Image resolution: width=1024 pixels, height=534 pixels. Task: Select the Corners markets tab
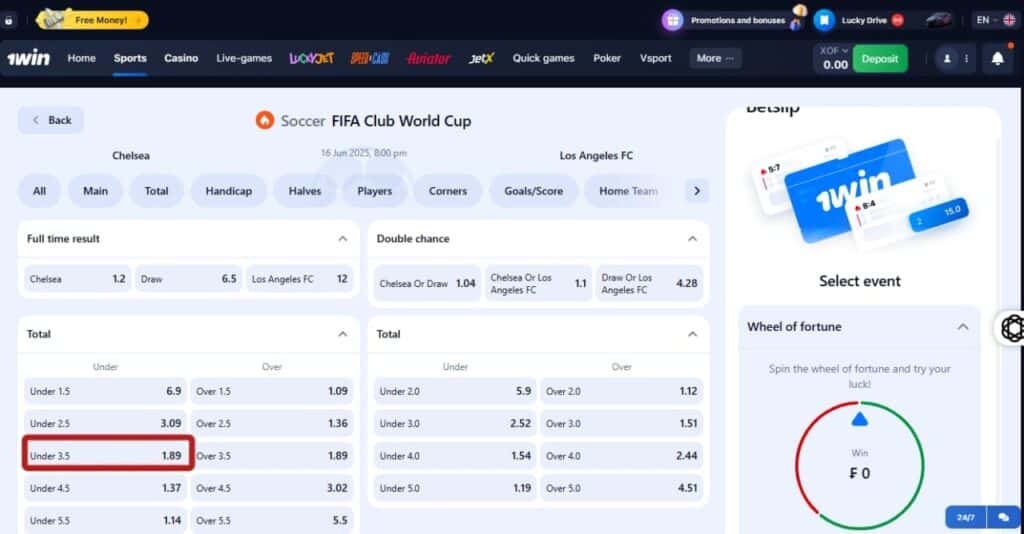coord(448,191)
